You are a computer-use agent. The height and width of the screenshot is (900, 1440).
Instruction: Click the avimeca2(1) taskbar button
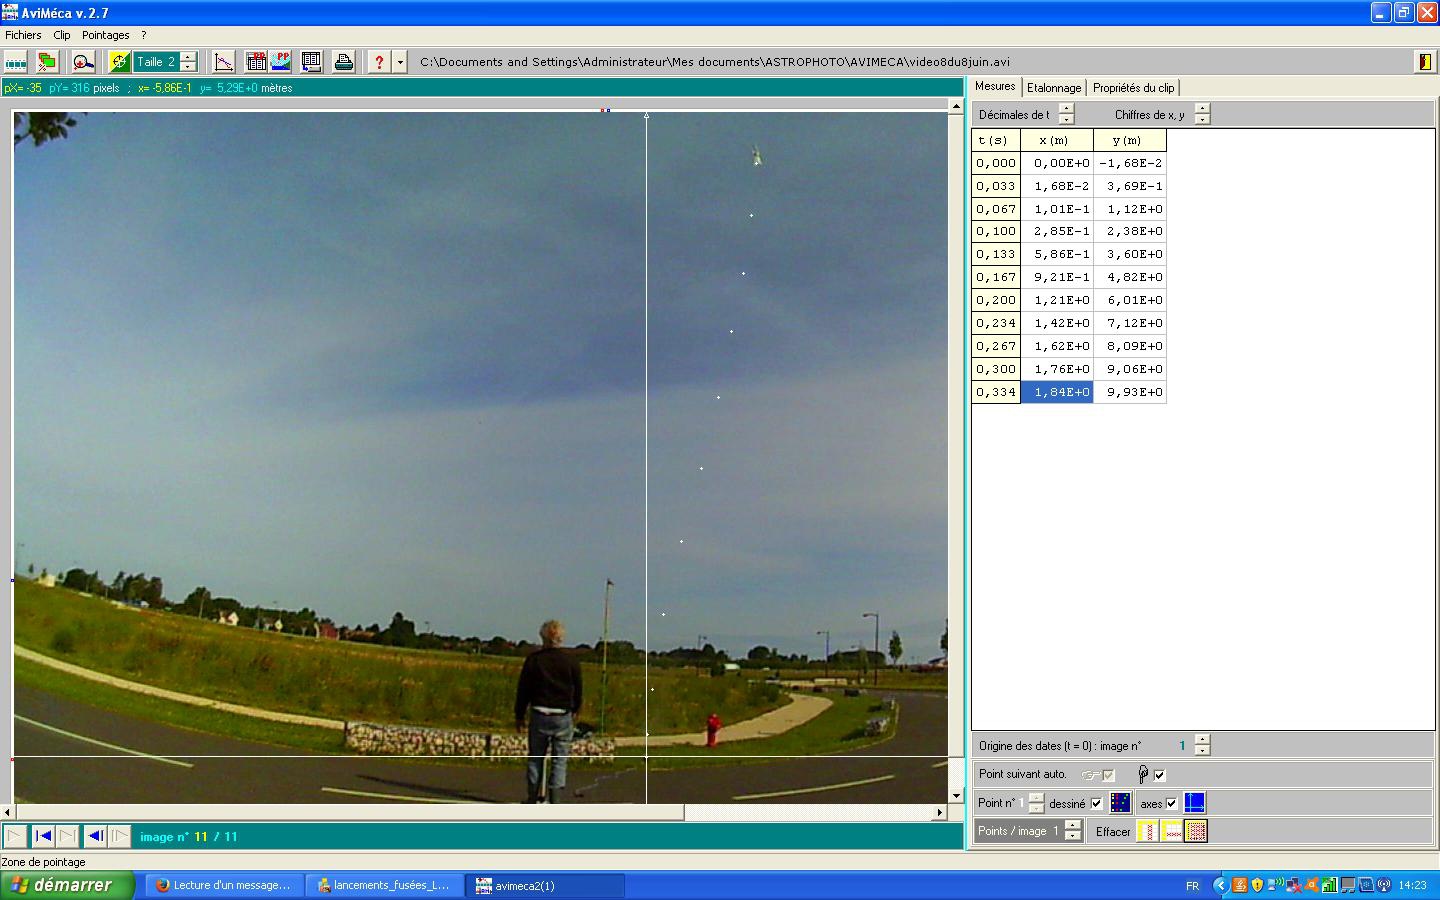[545, 885]
